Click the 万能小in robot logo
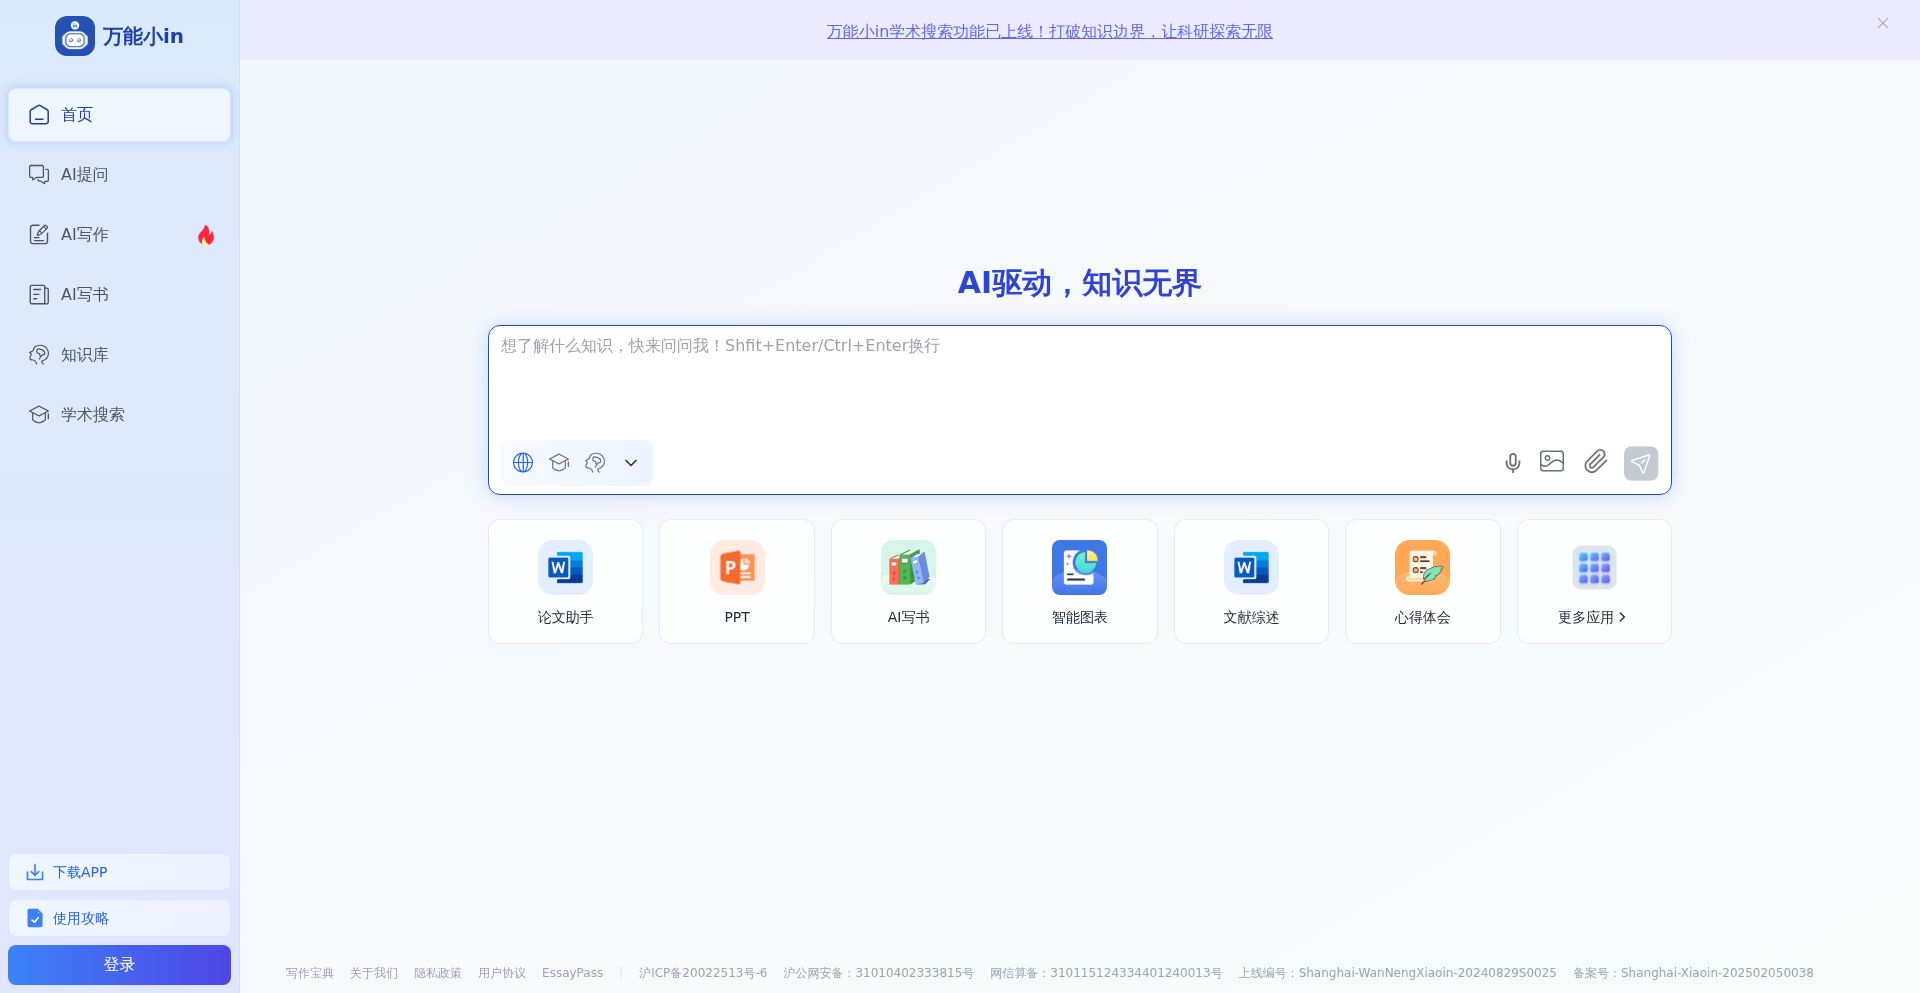The width and height of the screenshot is (1920, 993). click(75, 35)
